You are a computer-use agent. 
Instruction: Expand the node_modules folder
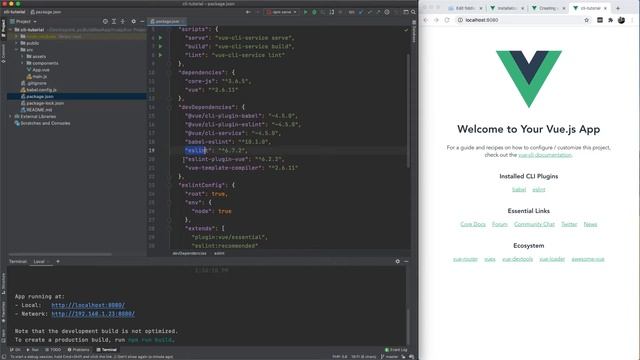(16, 36)
